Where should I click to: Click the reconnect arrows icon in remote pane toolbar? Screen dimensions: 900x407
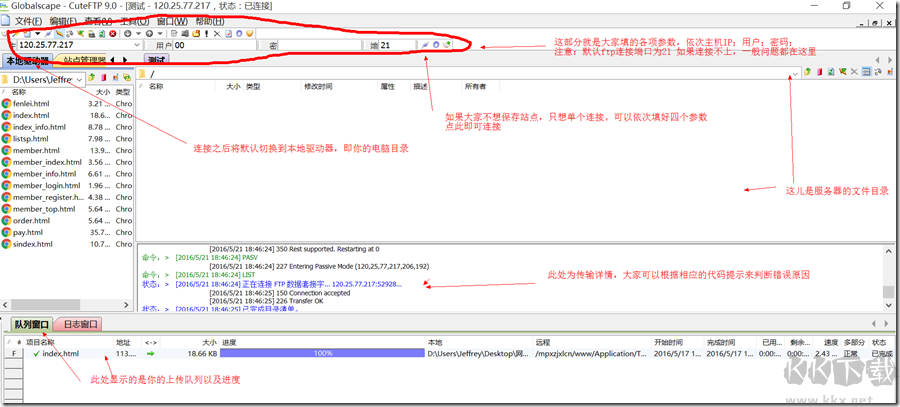(878, 72)
